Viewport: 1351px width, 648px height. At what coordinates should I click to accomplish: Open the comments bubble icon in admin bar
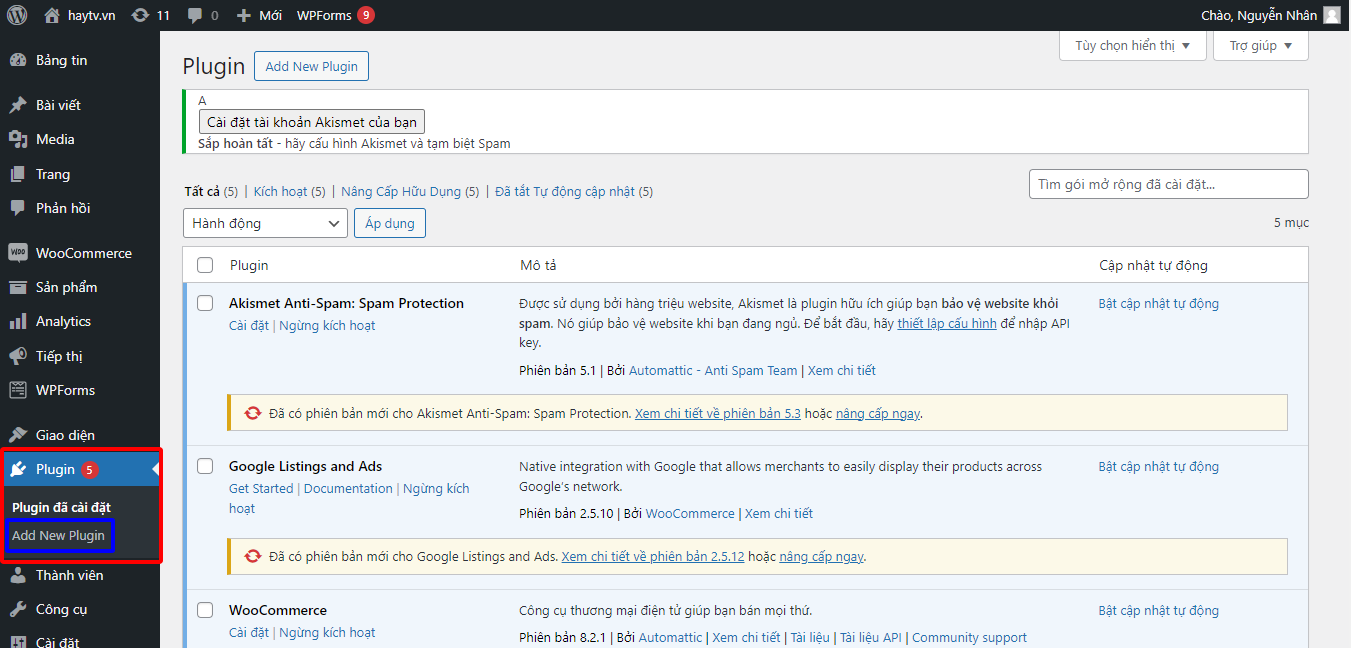[x=195, y=16]
